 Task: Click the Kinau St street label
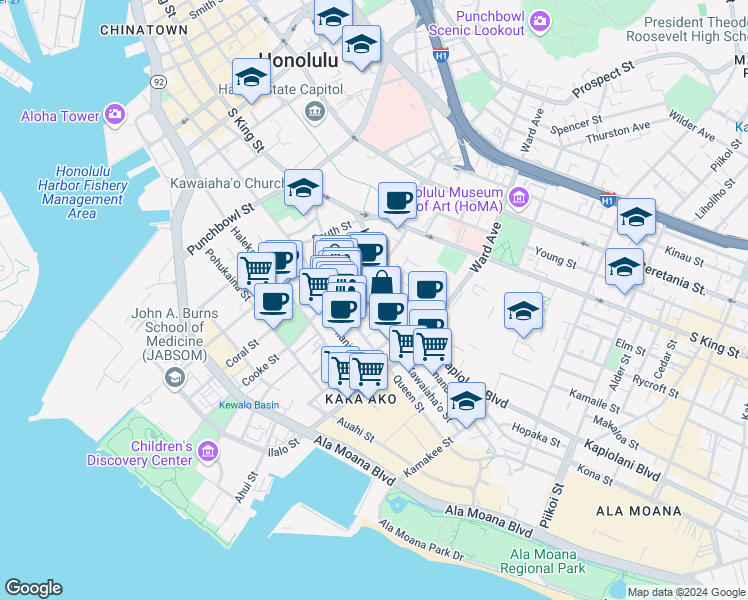pyautogui.click(x=685, y=256)
